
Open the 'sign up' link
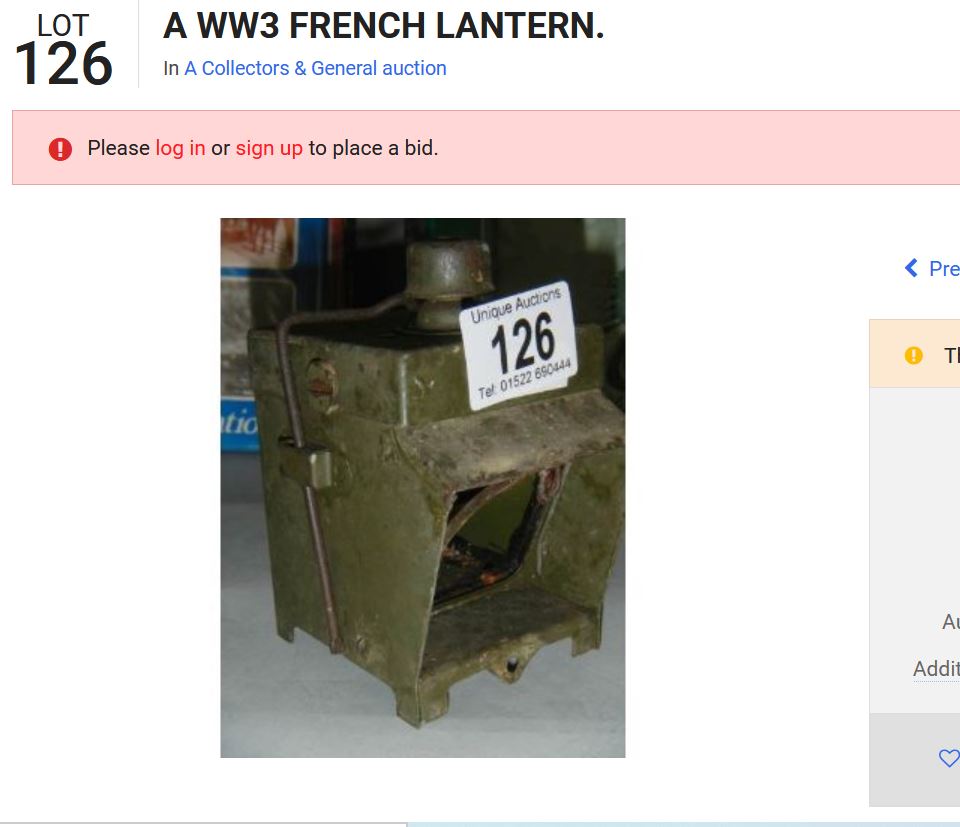coord(269,148)
